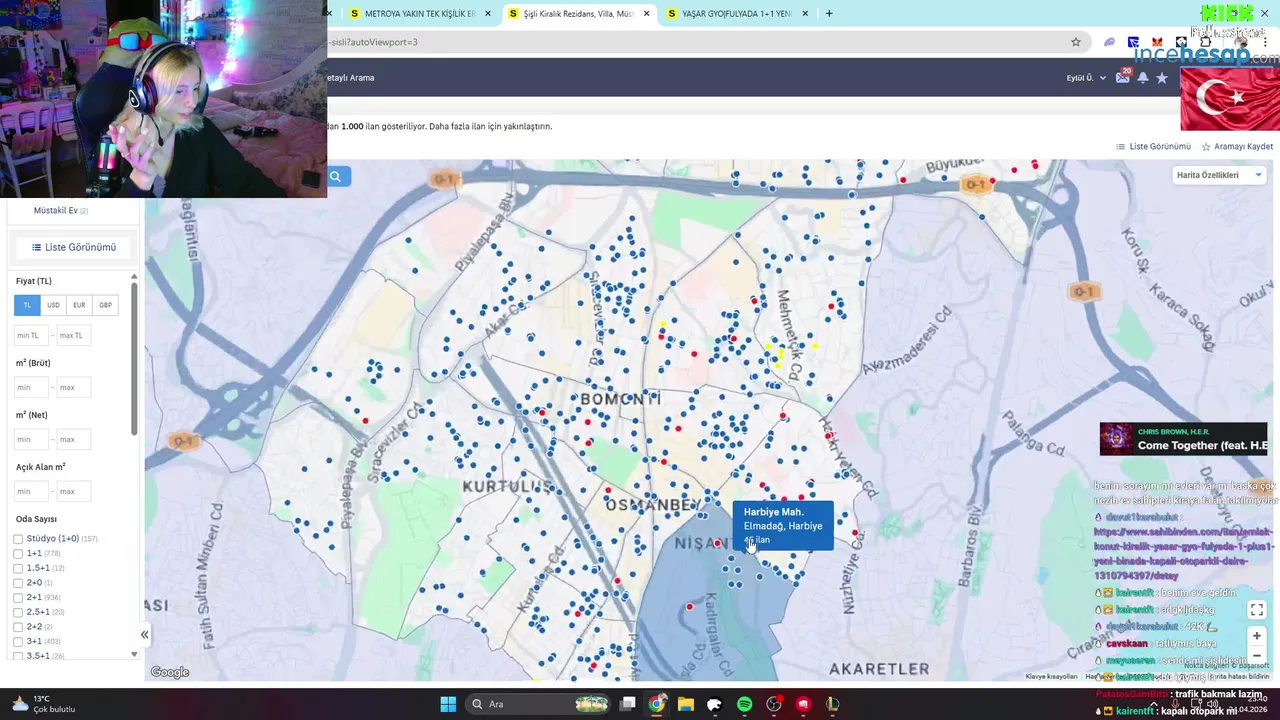The image size is (1280, 720).
Task: Open Task View on the taskbar
Action: tap(628, 704)
